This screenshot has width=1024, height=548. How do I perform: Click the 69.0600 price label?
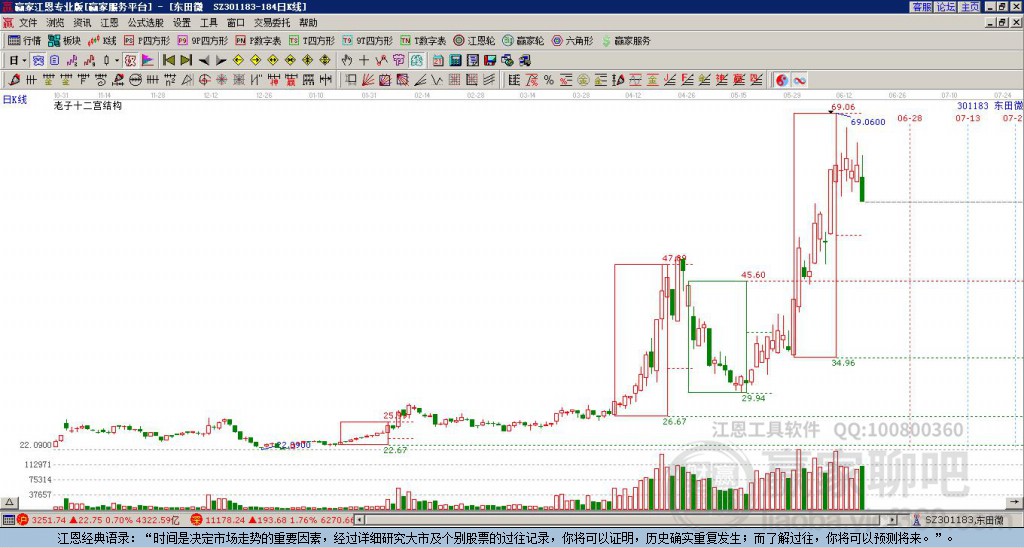click(868, 122)
